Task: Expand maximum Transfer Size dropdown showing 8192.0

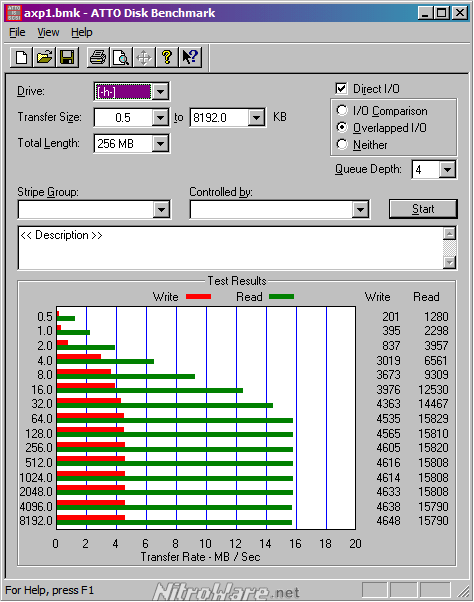Action: [x=256, y=117]
